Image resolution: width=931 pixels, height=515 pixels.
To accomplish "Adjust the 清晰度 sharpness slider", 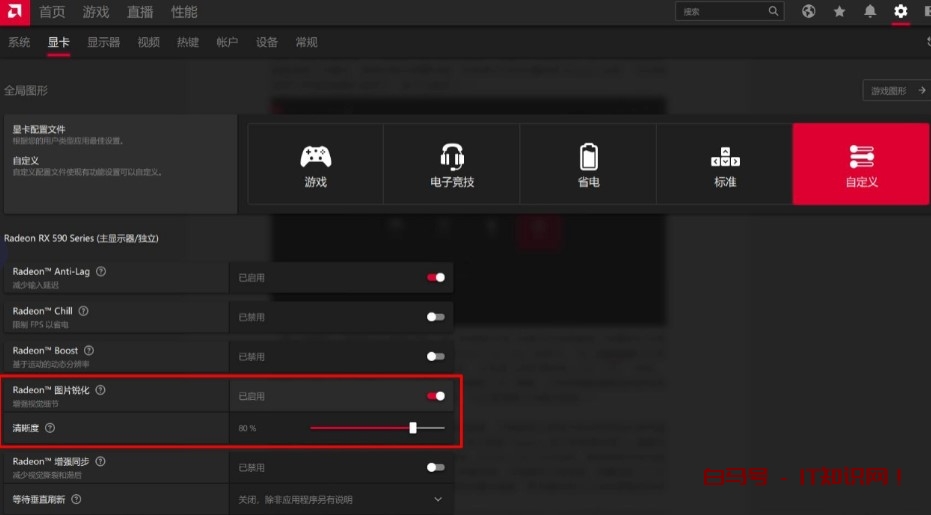I will (x=413, y=428).
